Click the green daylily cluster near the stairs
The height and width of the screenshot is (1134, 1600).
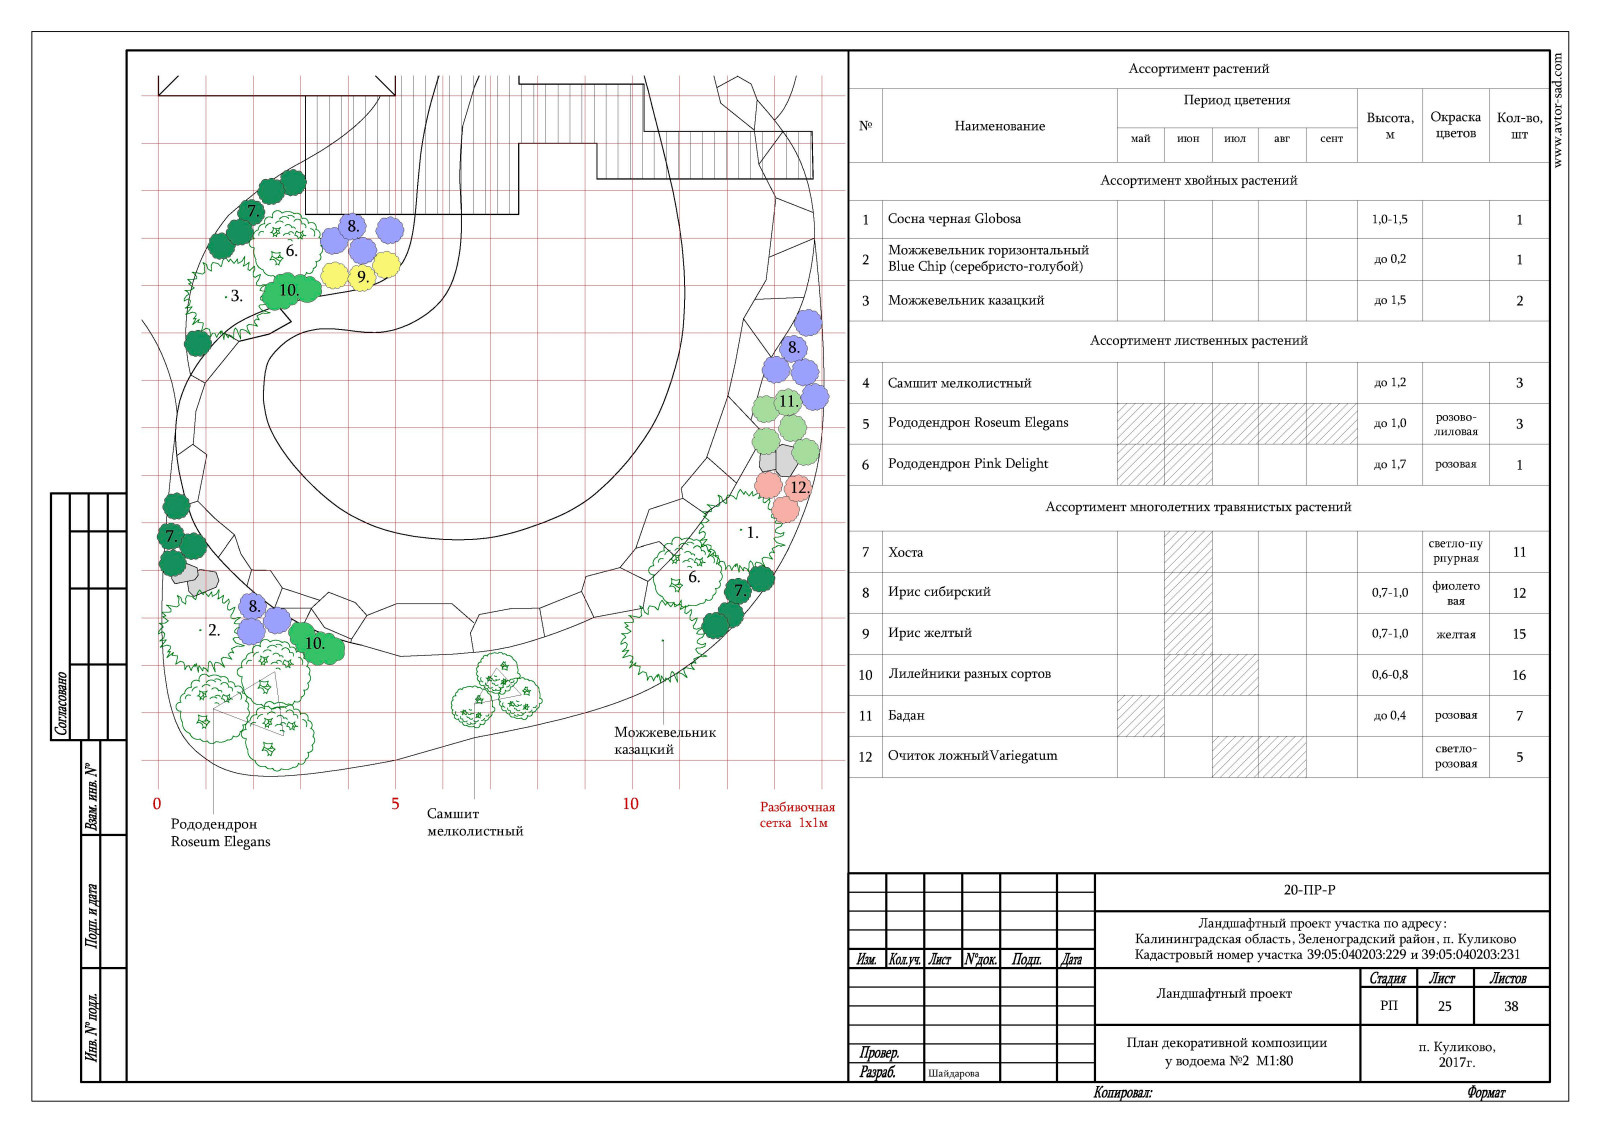coord(291,291)
